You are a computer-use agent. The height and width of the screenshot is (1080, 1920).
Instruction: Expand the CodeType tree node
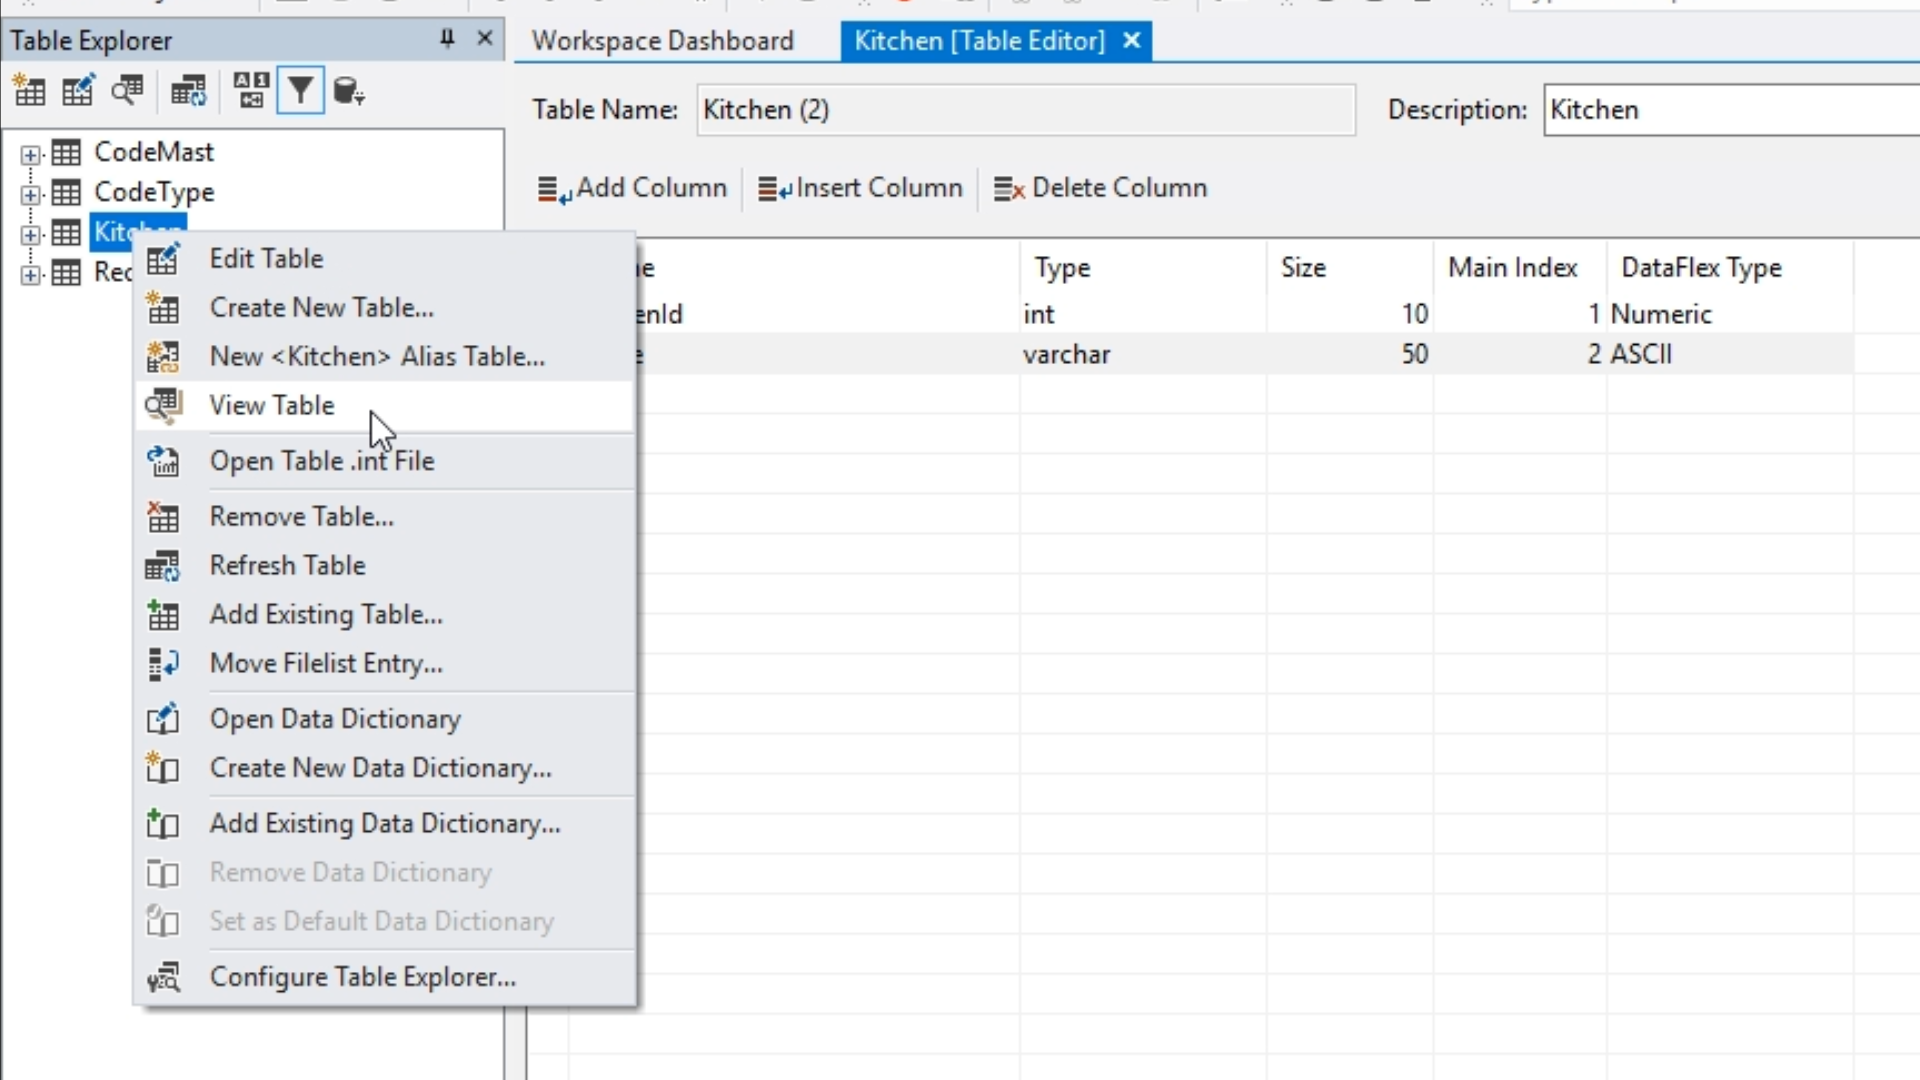31,194
